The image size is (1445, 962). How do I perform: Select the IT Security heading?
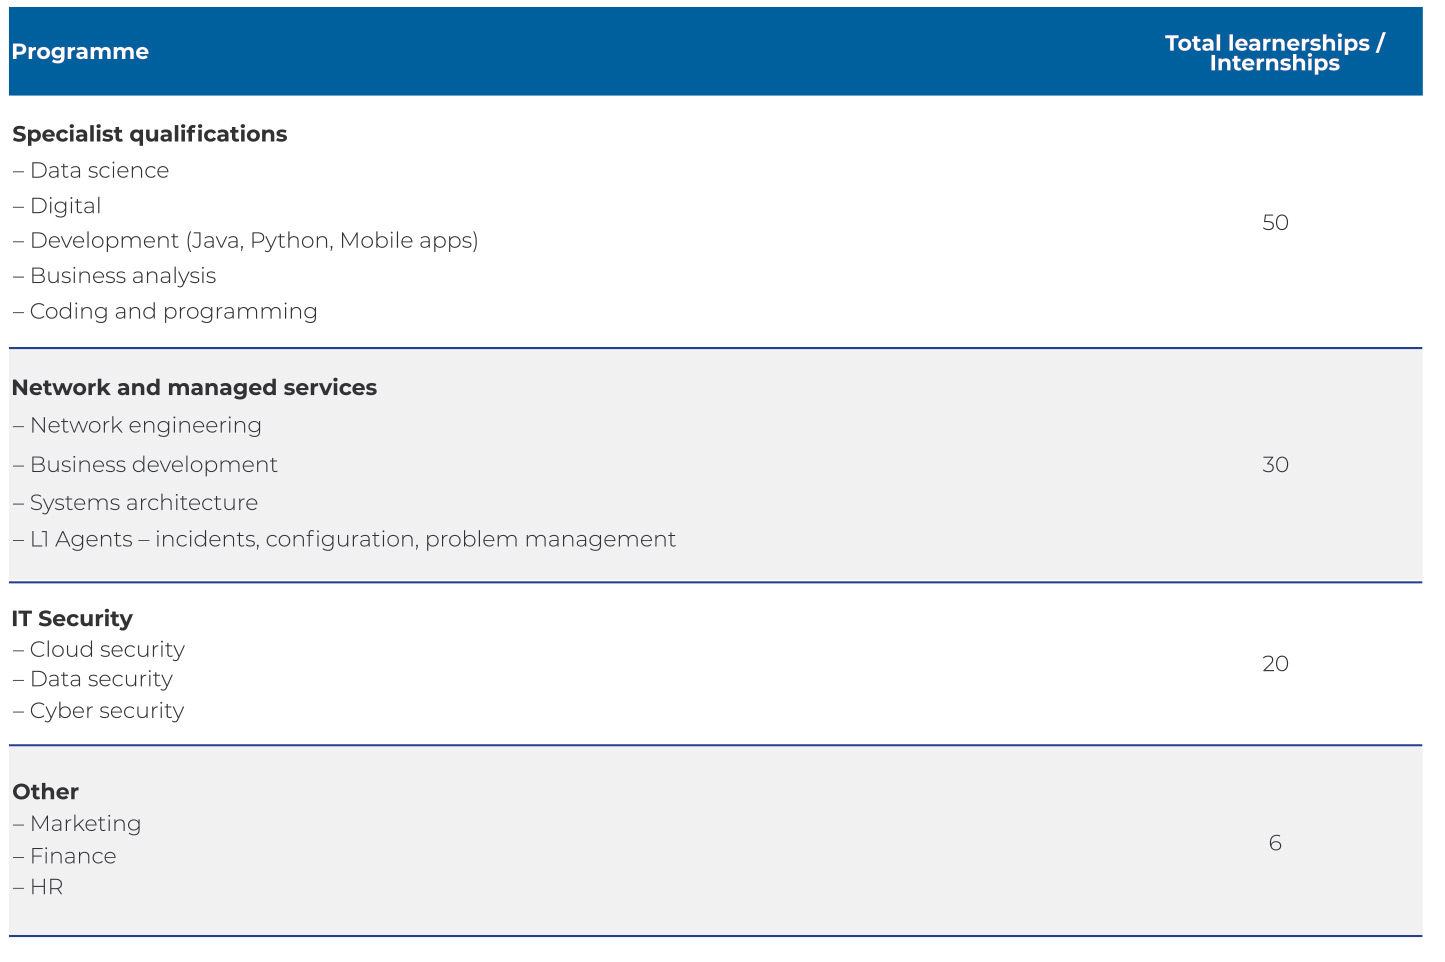[x=72, y=619]
